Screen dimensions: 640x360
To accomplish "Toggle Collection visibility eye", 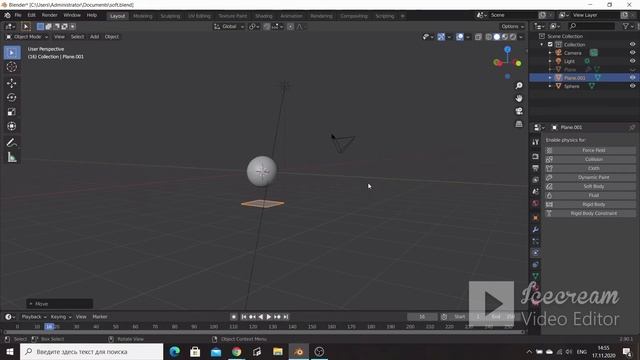I will point(632,44).
